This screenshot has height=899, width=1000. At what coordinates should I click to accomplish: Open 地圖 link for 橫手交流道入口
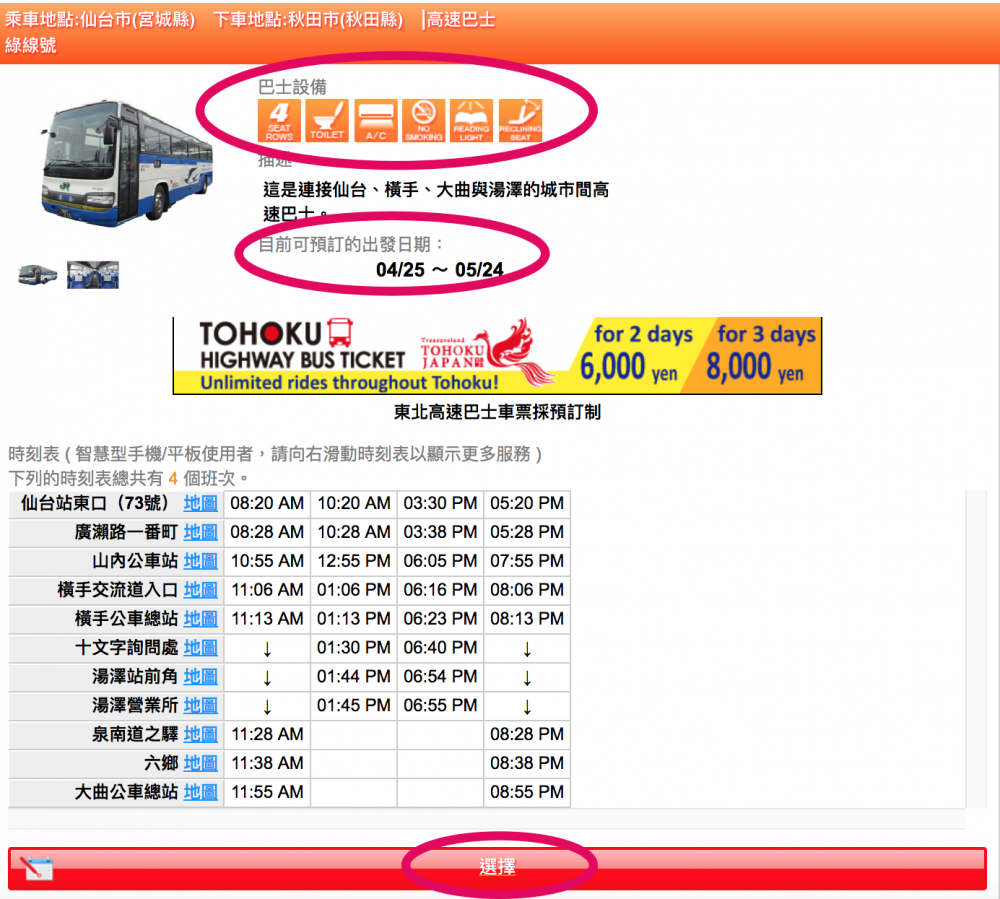coord(200,590)
